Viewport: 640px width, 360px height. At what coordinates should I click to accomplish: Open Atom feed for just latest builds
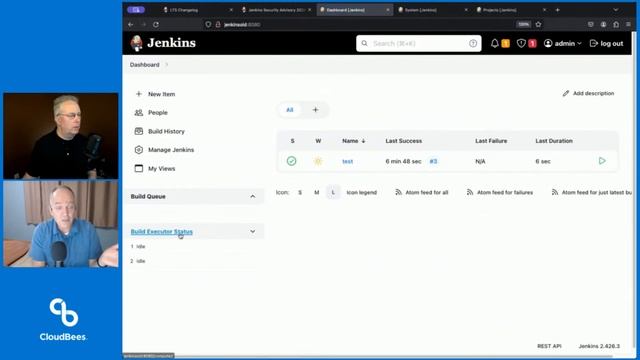[x=592, y=192]
